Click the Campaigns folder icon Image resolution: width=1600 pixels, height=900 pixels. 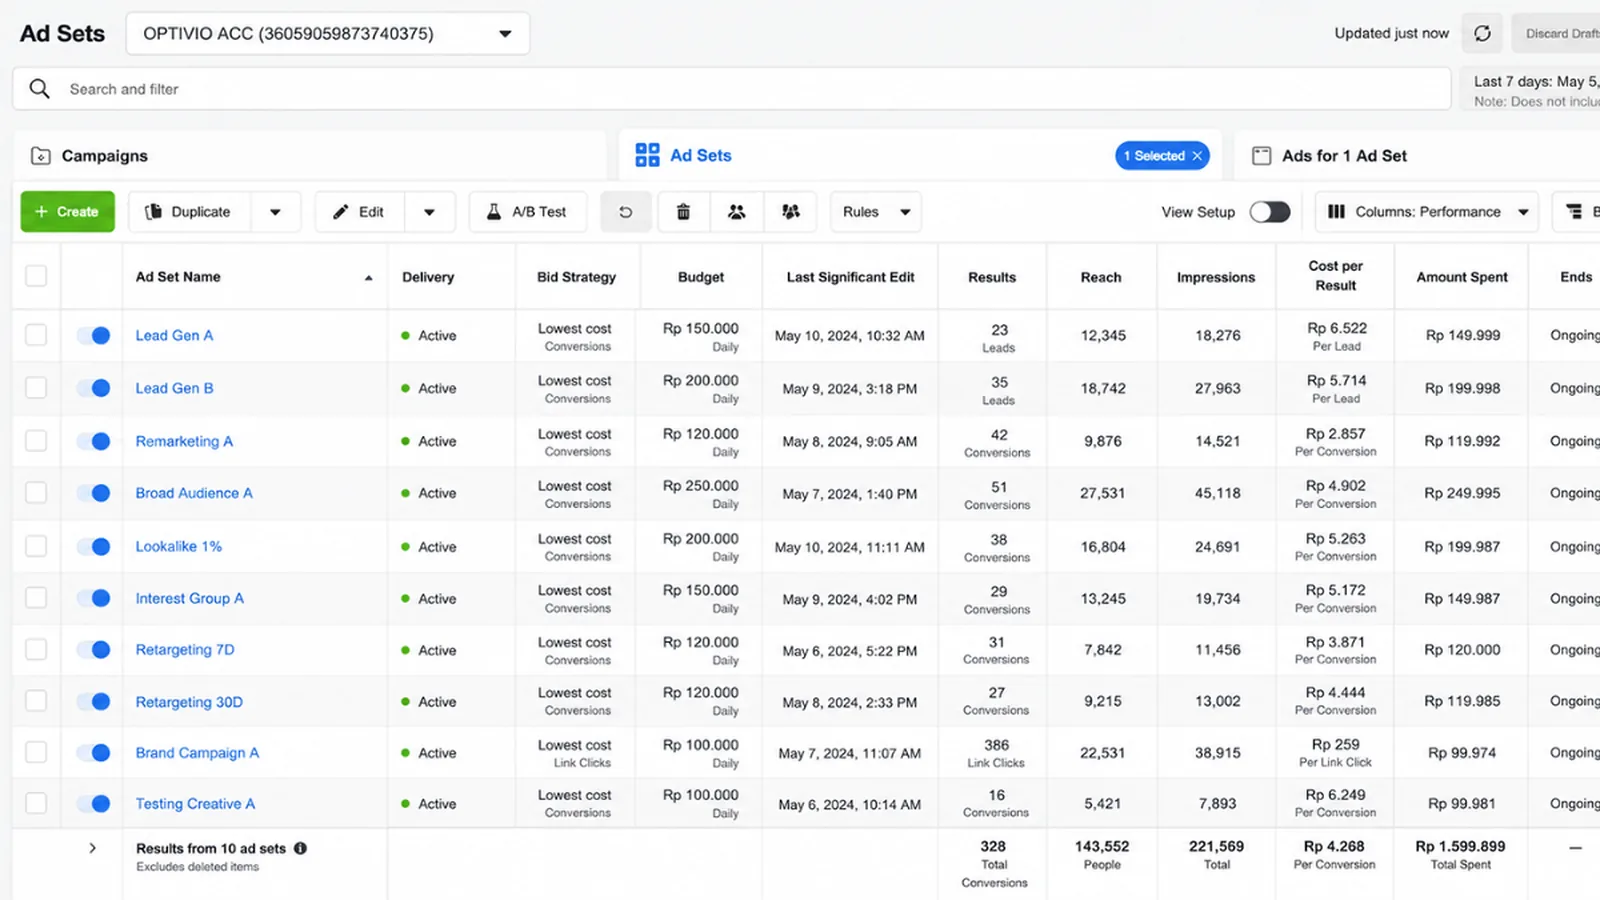point(41,156)
